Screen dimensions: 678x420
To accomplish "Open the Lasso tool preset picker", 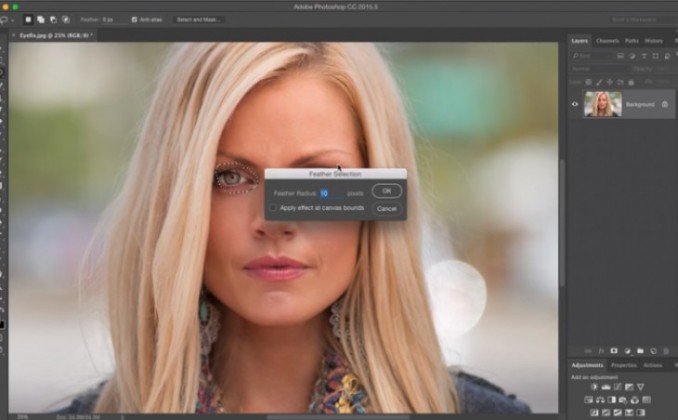I will (11, 19).
